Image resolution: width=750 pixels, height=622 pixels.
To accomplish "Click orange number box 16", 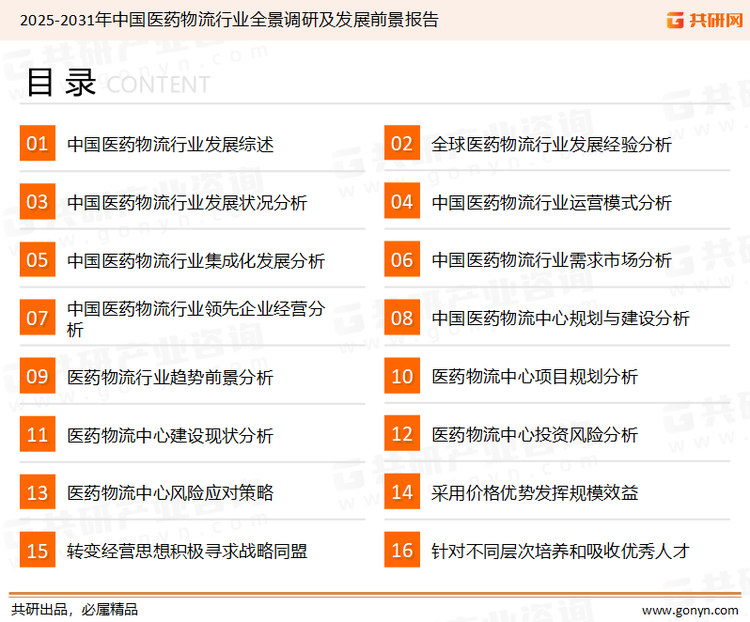I will click(402, 550).
